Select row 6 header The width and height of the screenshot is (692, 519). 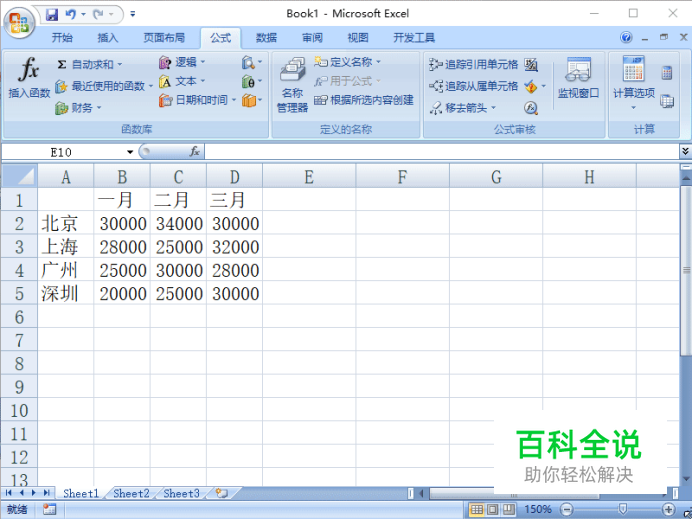19,316
